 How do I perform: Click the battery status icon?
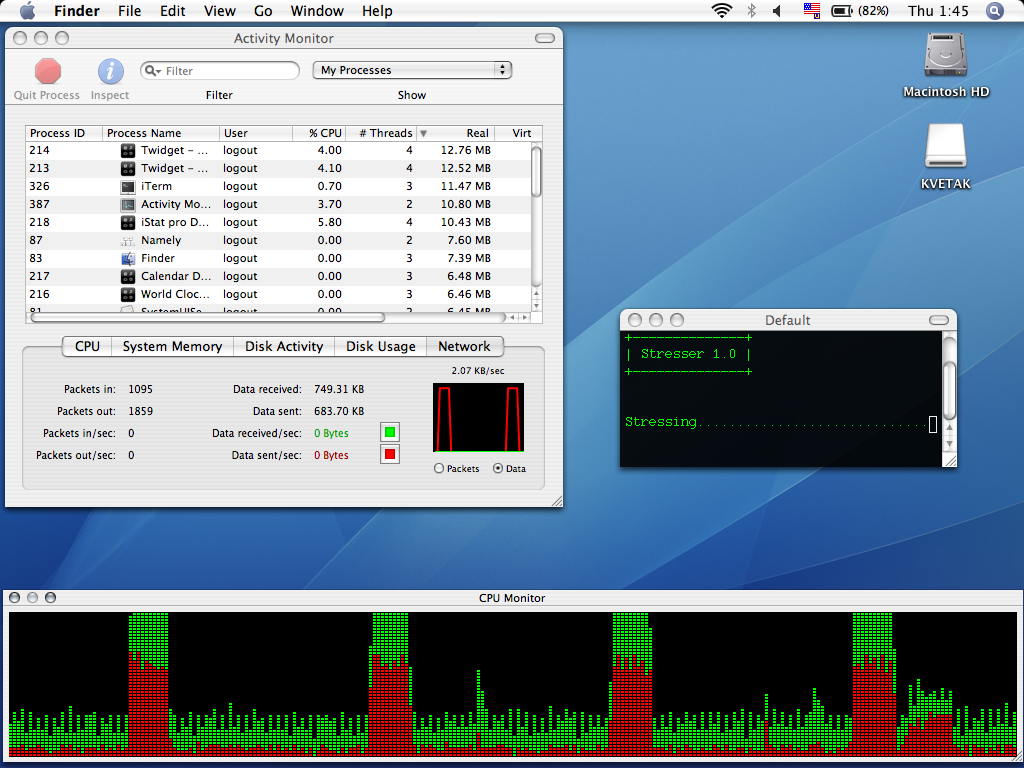coord(842,11)
